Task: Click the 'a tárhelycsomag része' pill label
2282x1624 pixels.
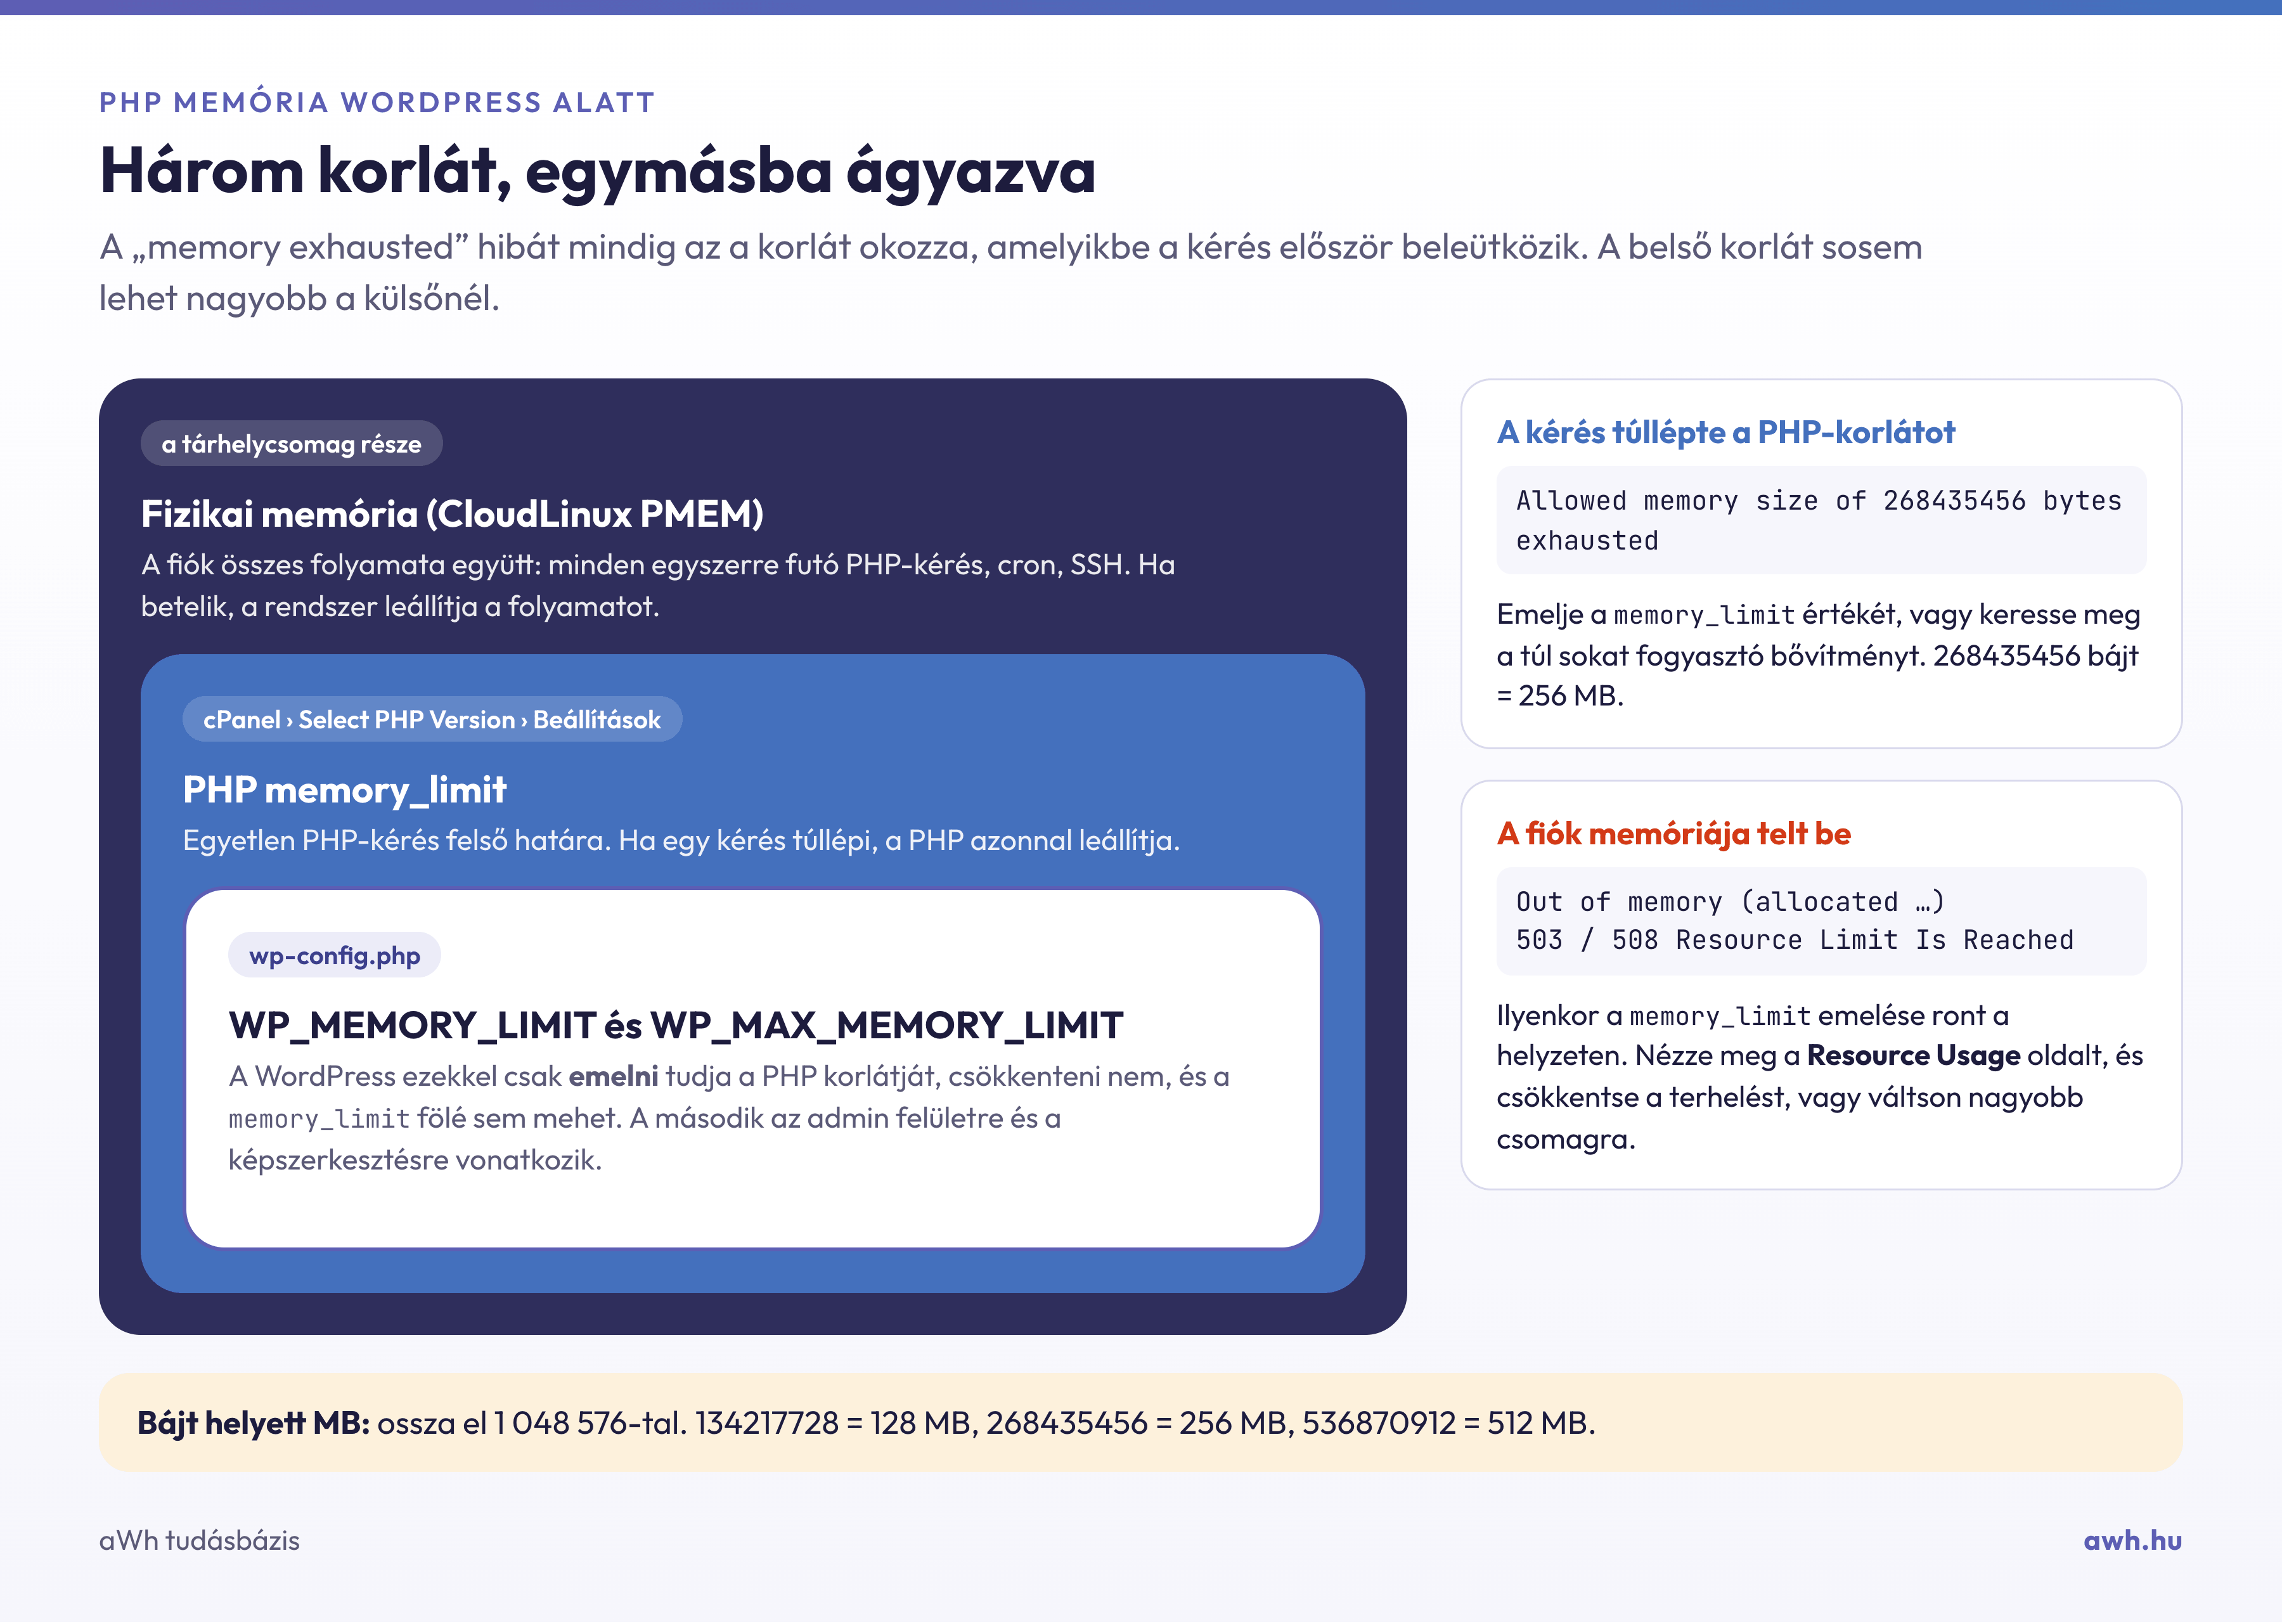Action: click(291, 444)
